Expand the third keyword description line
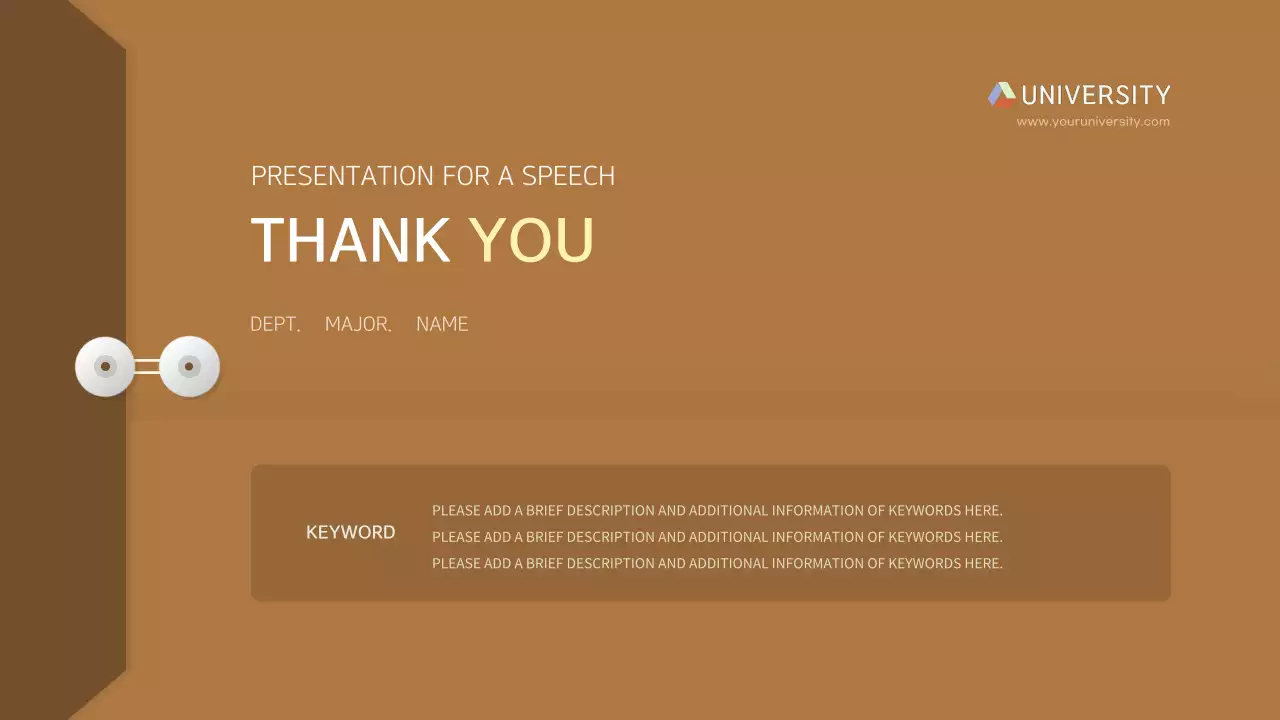1280x720 pixels. click(717, 563)
